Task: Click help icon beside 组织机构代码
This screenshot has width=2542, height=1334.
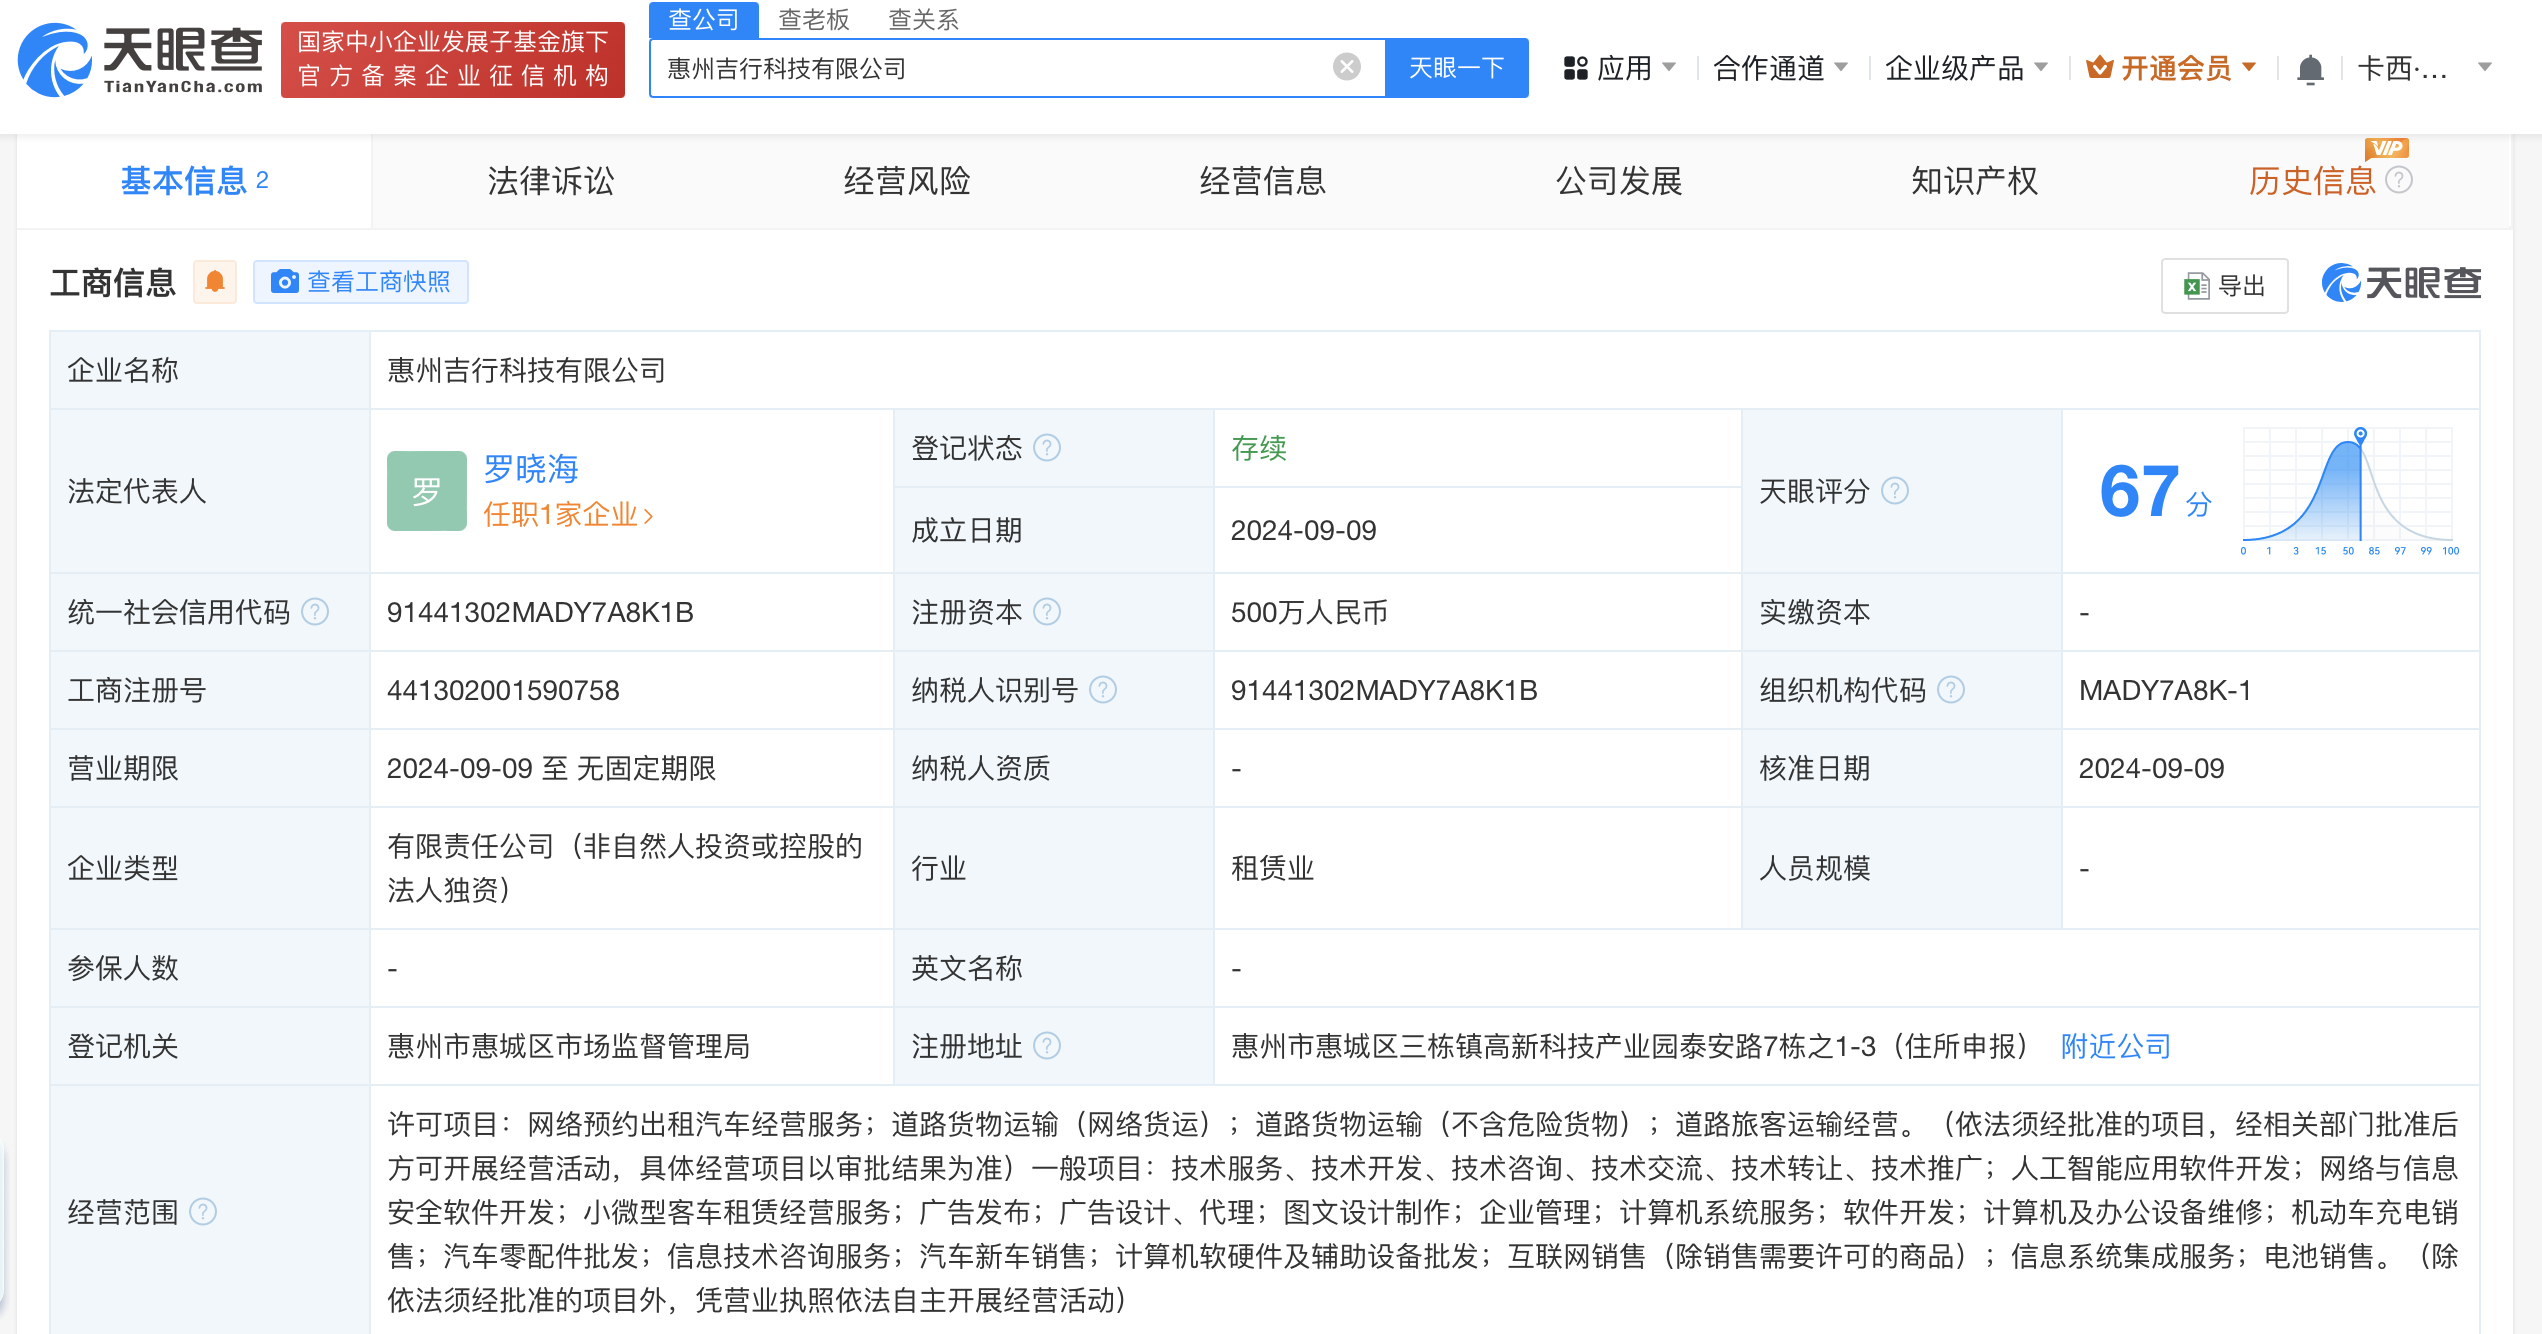Action: pos(1951,689)
